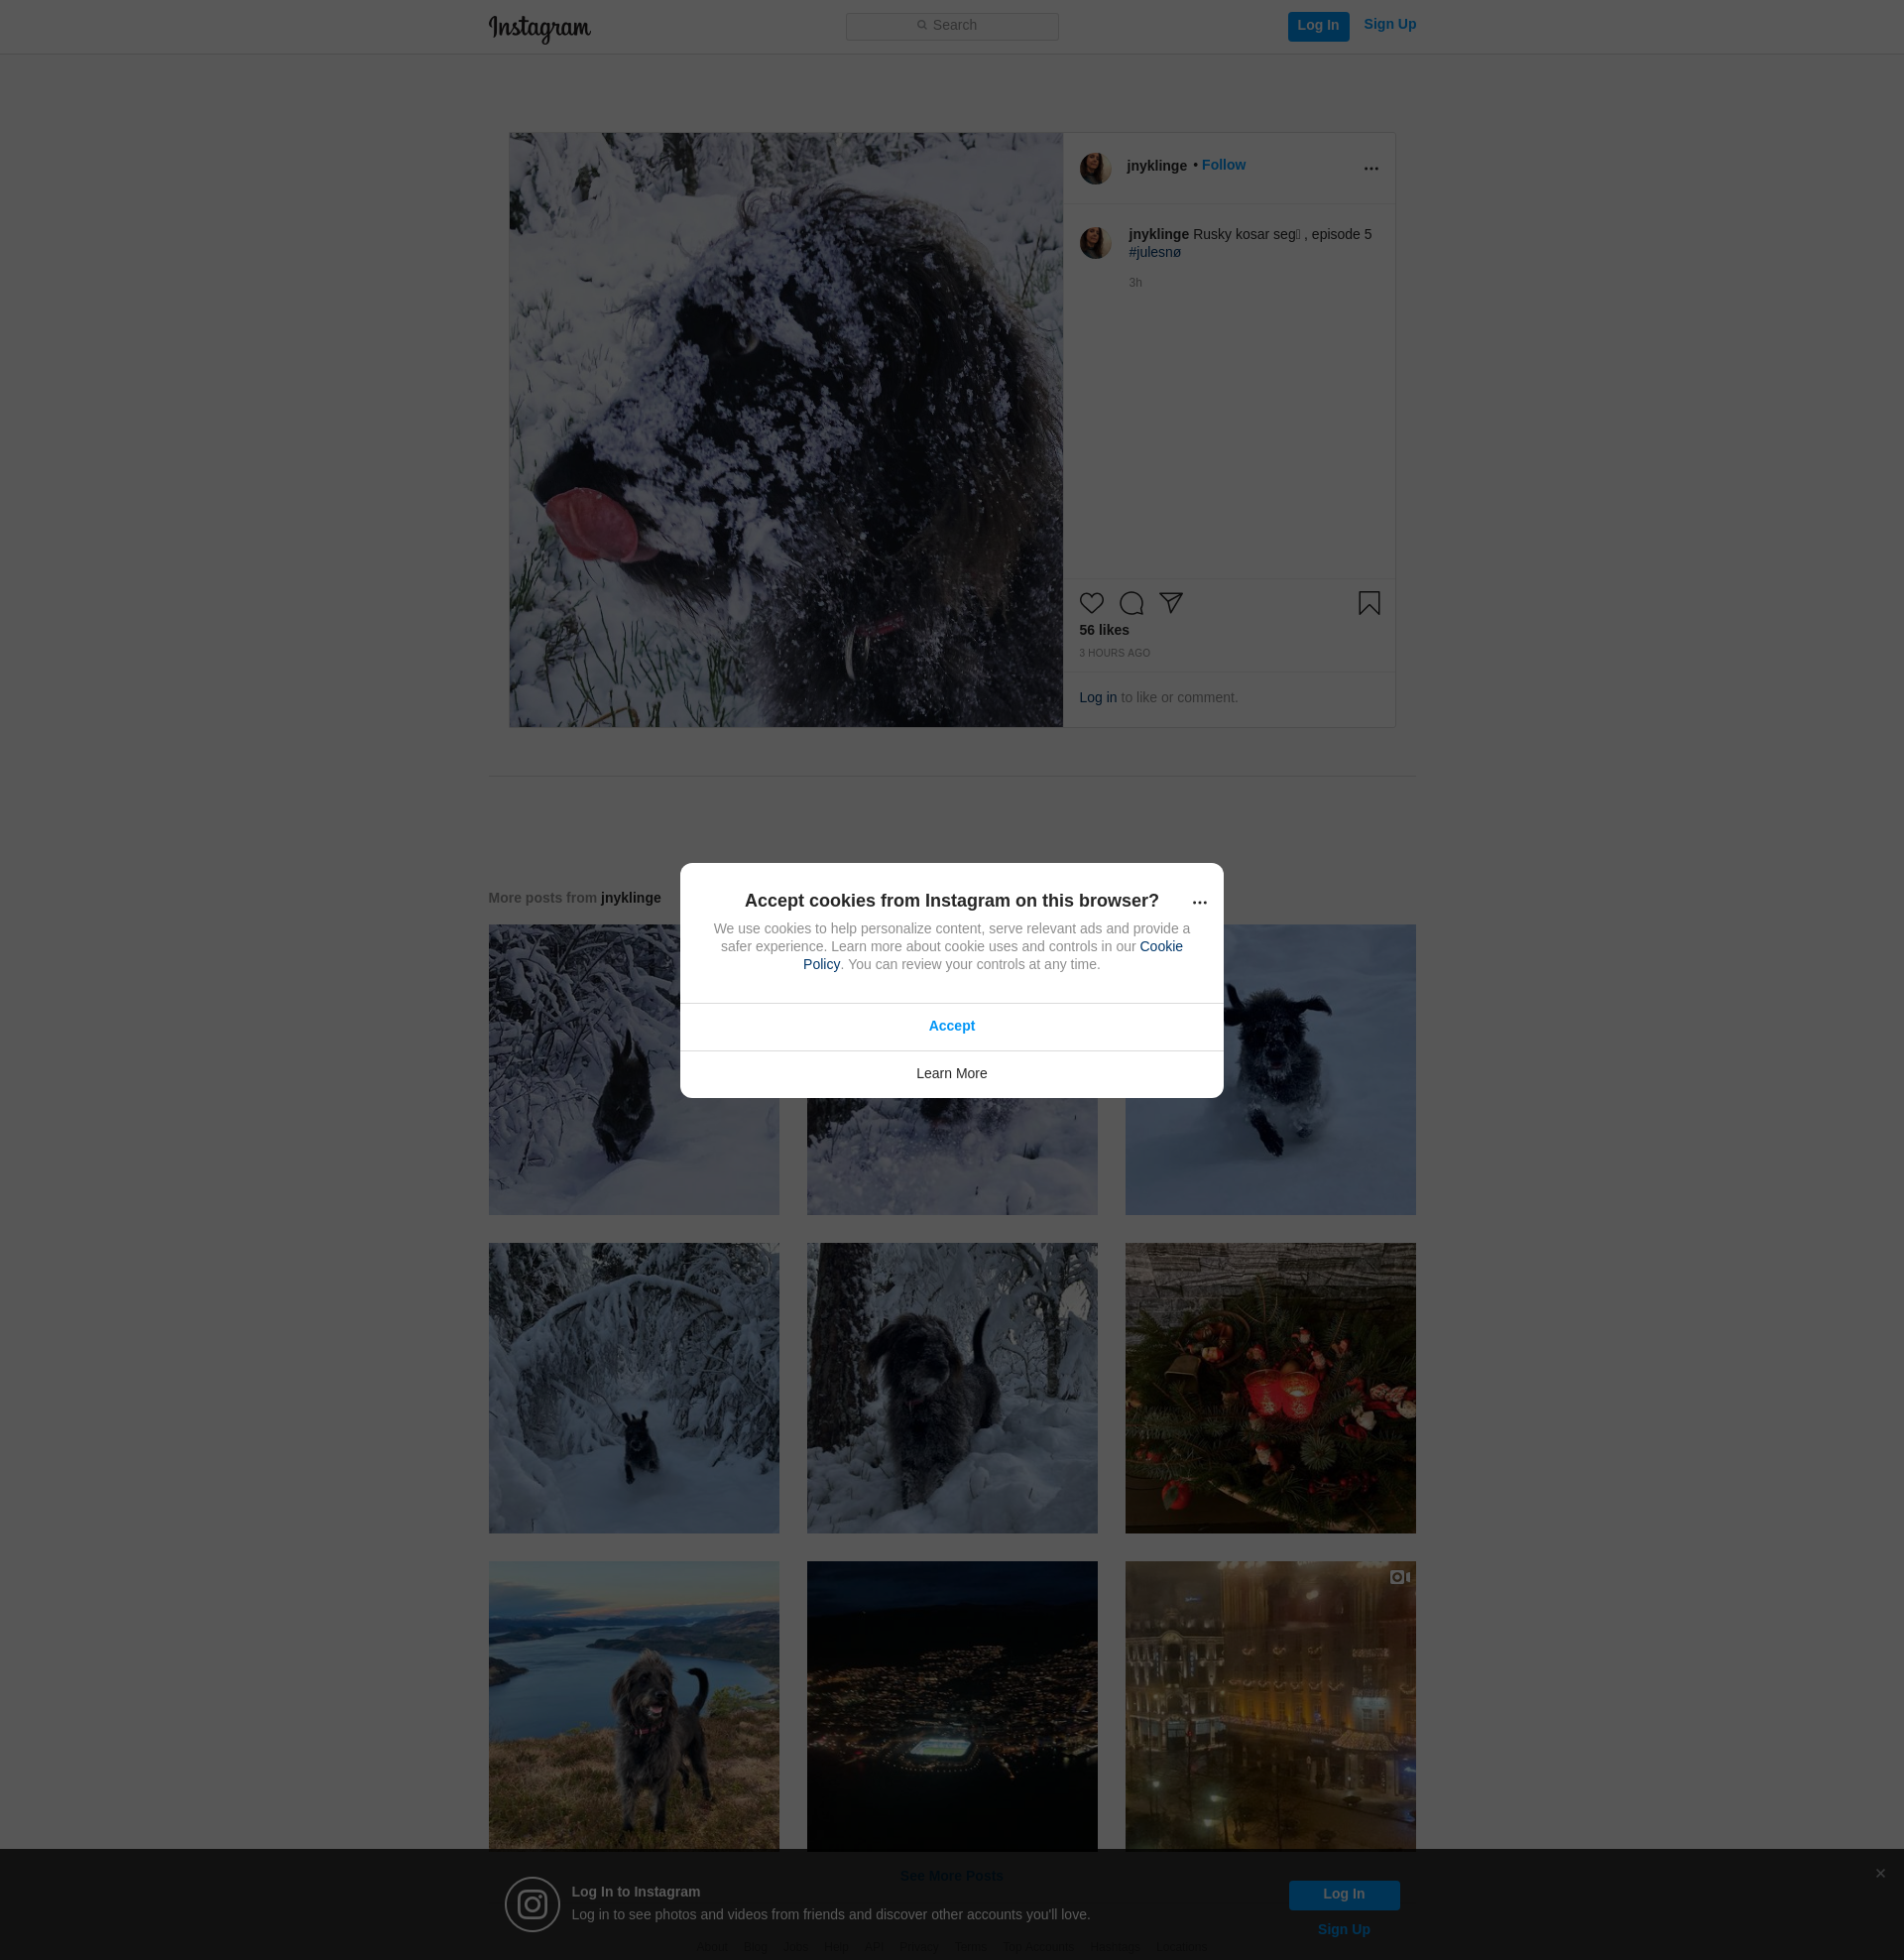Open thumbnail of dog leaping in snow
Screen dimensions: 1904x1960
point(1270,1070)
